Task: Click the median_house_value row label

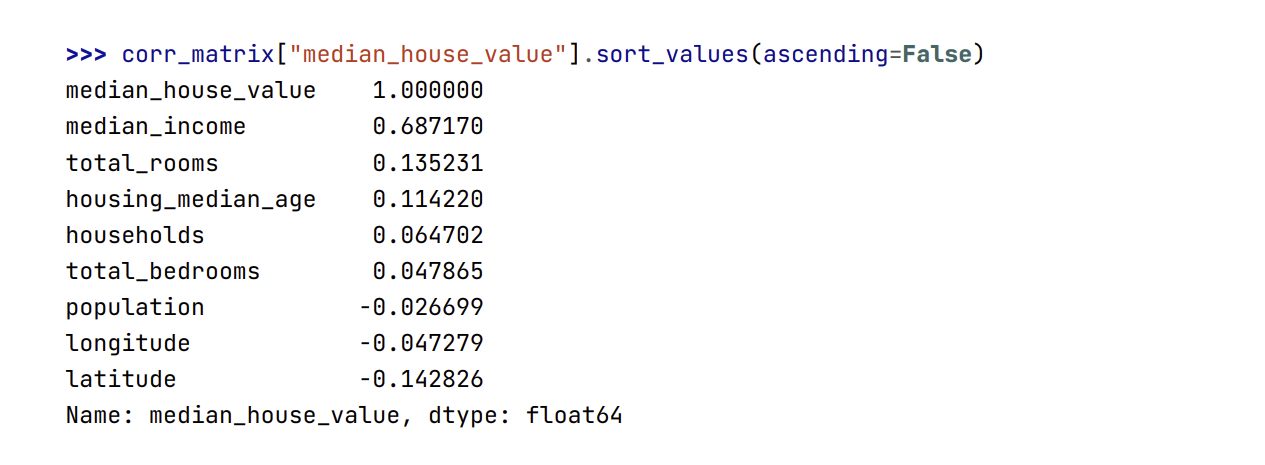Action: (x=191, y=91)
